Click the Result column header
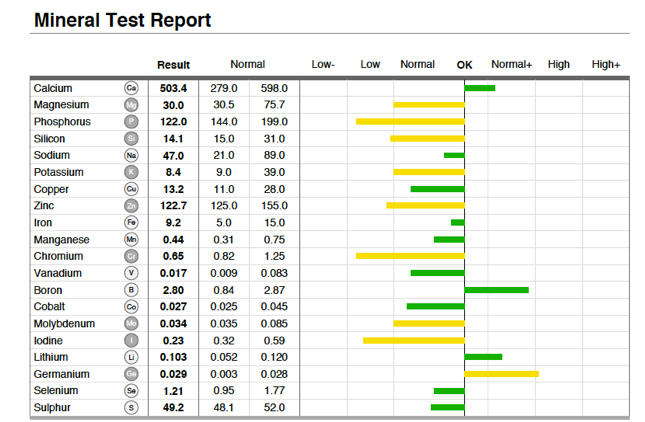 click(x=173, y=65)
